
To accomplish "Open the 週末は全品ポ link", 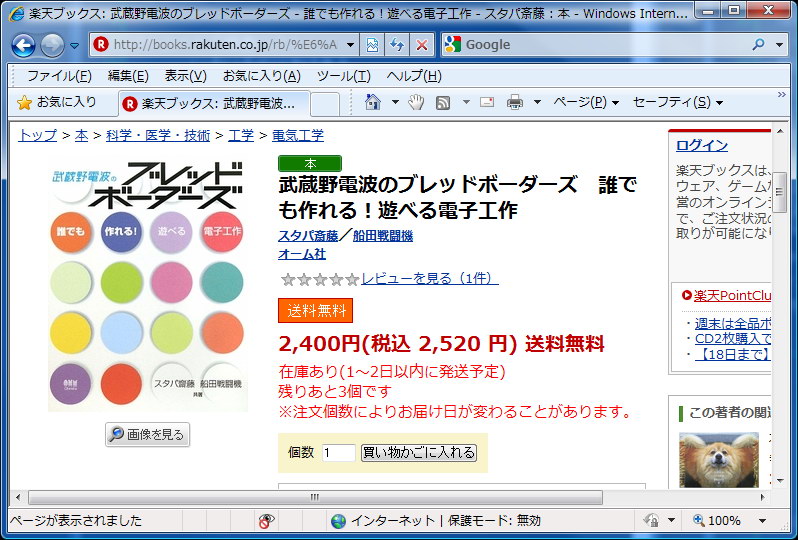I will pos(733,324).
